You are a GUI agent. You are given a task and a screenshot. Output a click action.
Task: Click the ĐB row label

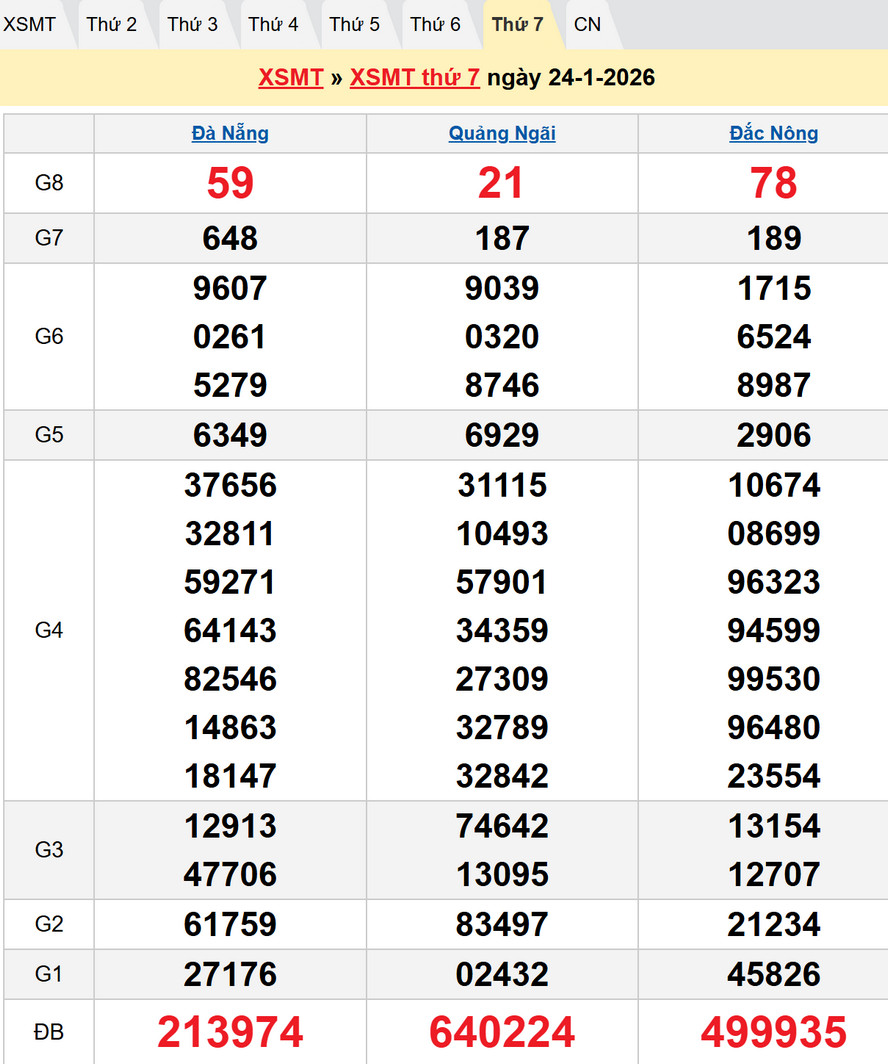tap(49, 1032)
